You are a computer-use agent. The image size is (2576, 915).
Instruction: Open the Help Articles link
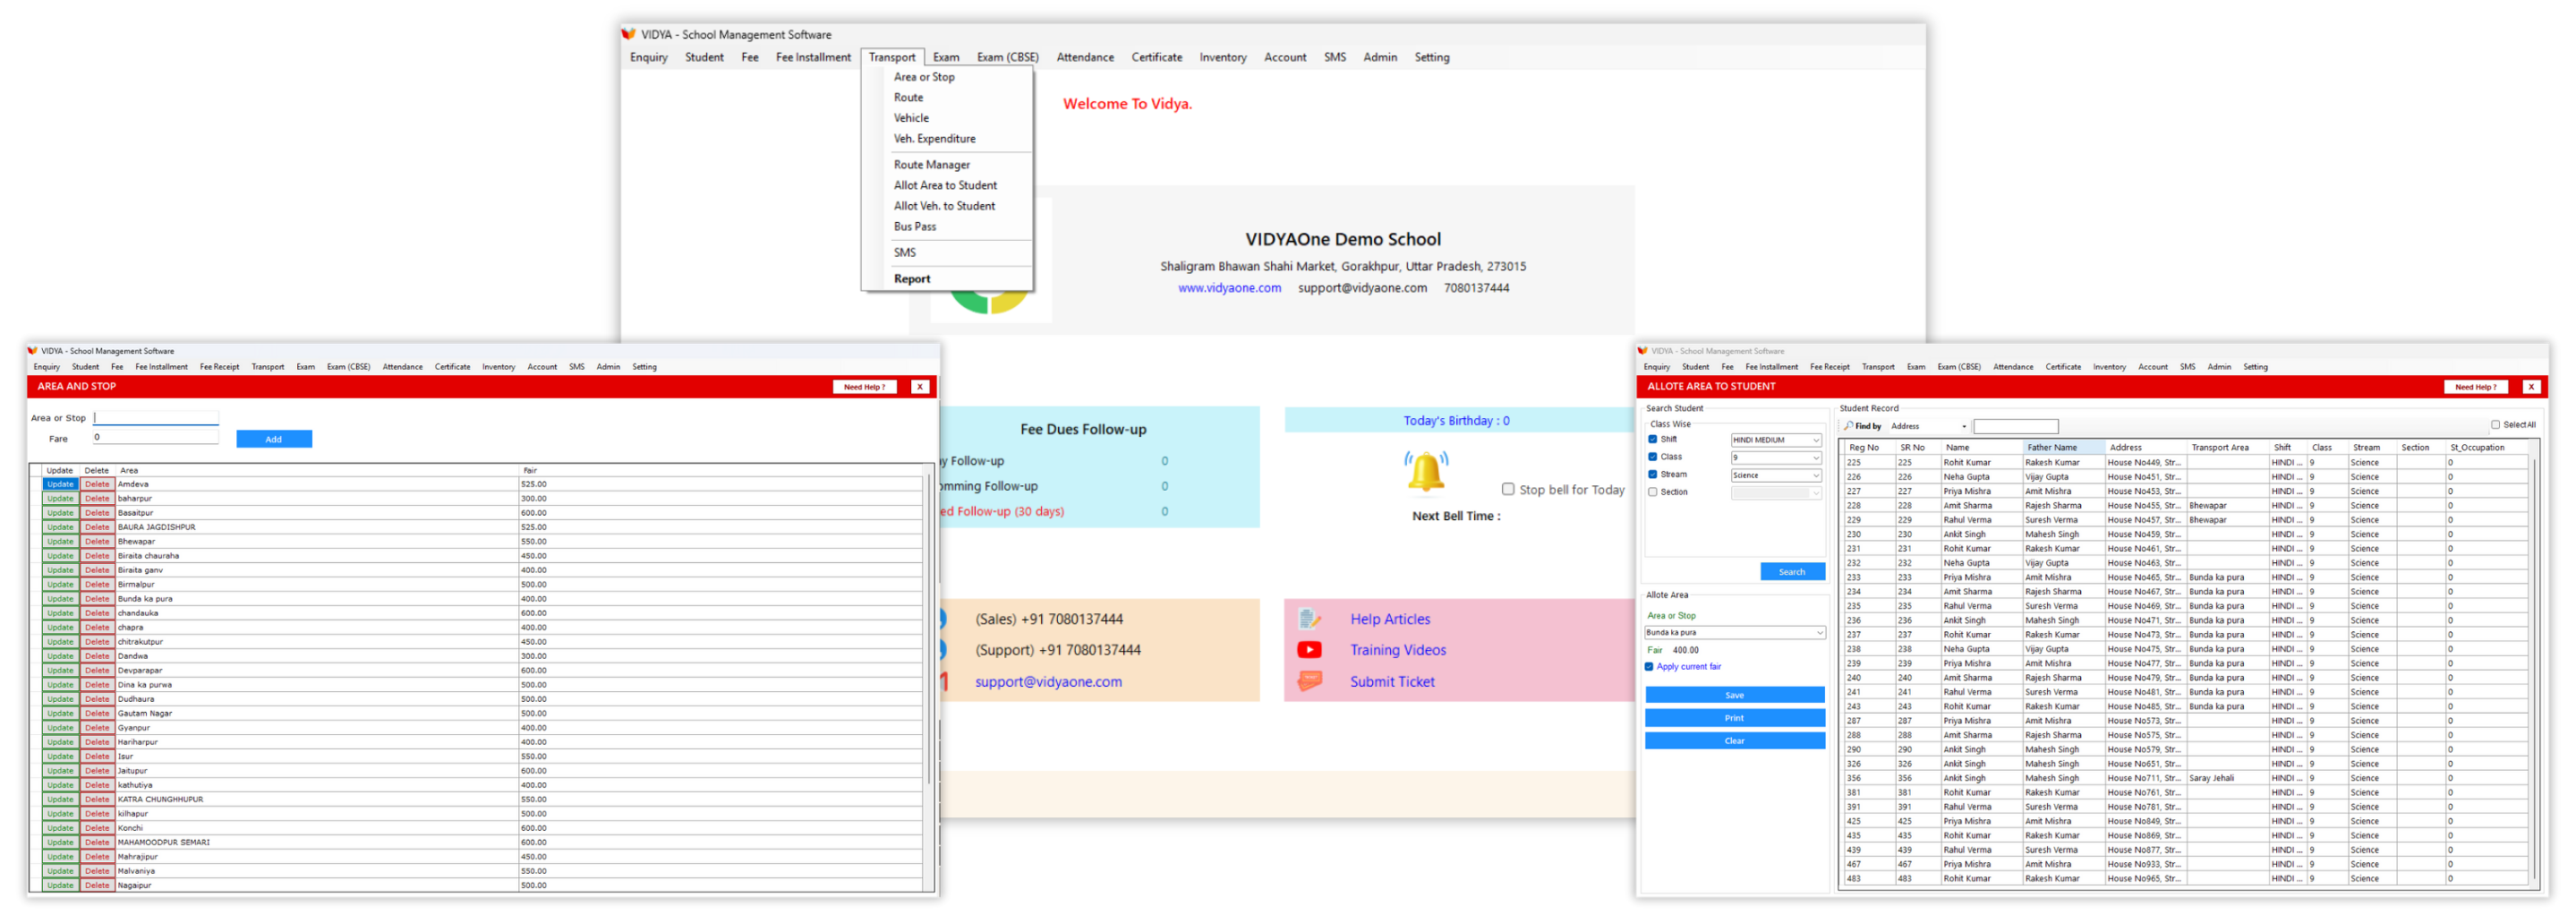(x=1390, y=619)
